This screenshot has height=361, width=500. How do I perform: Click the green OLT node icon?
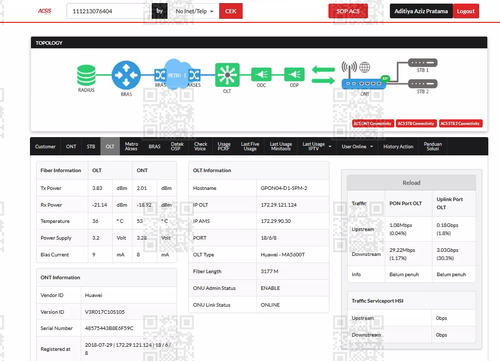point(227,75)
